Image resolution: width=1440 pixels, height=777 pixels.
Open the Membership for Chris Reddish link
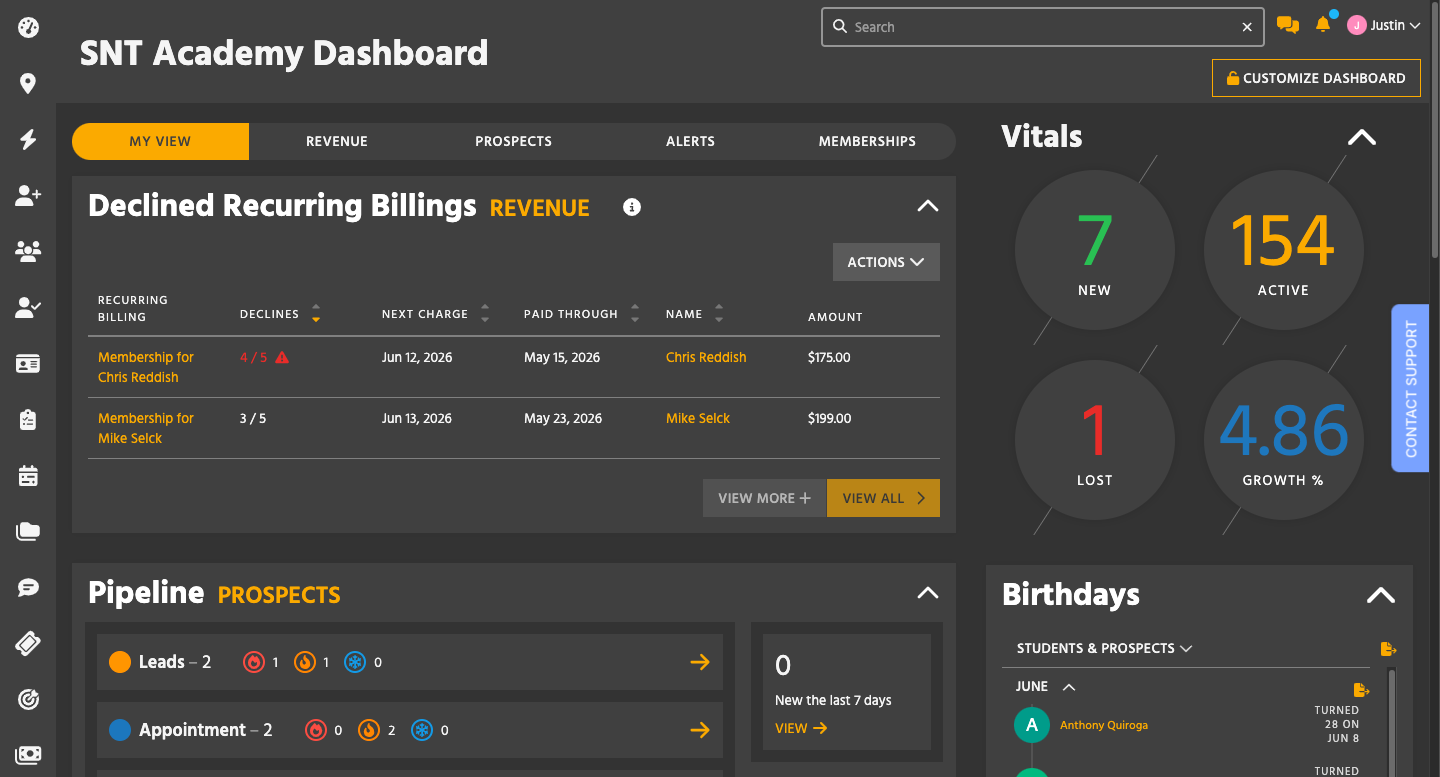tap(146, 367)
